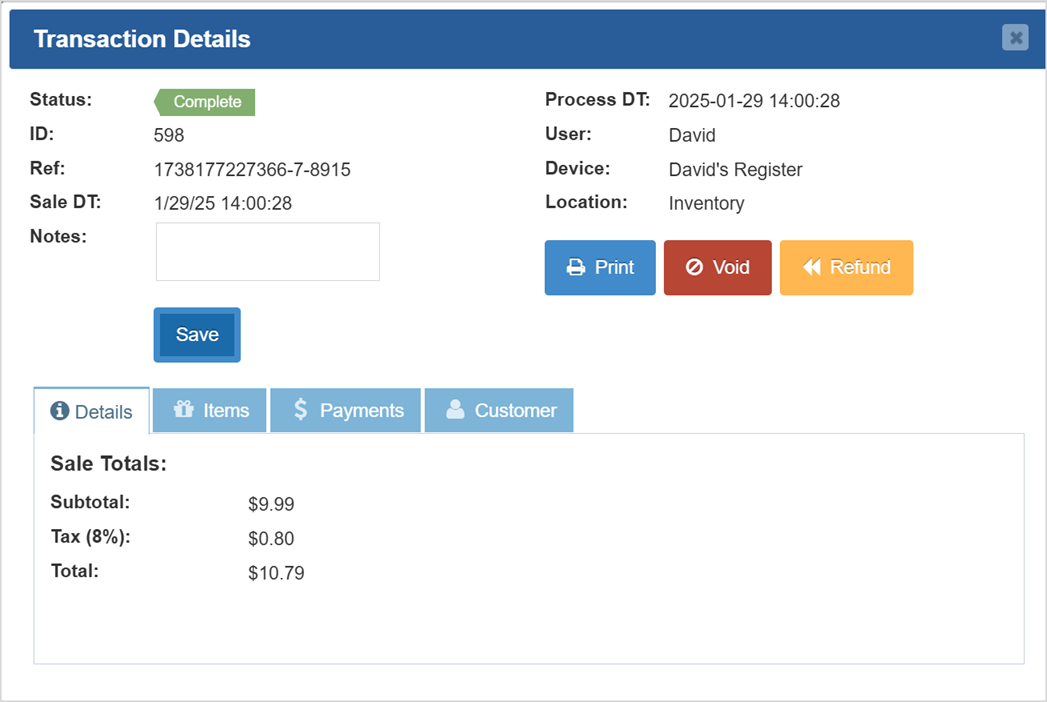
Task: Switch to the Items tab
Action: coord(209,410)
